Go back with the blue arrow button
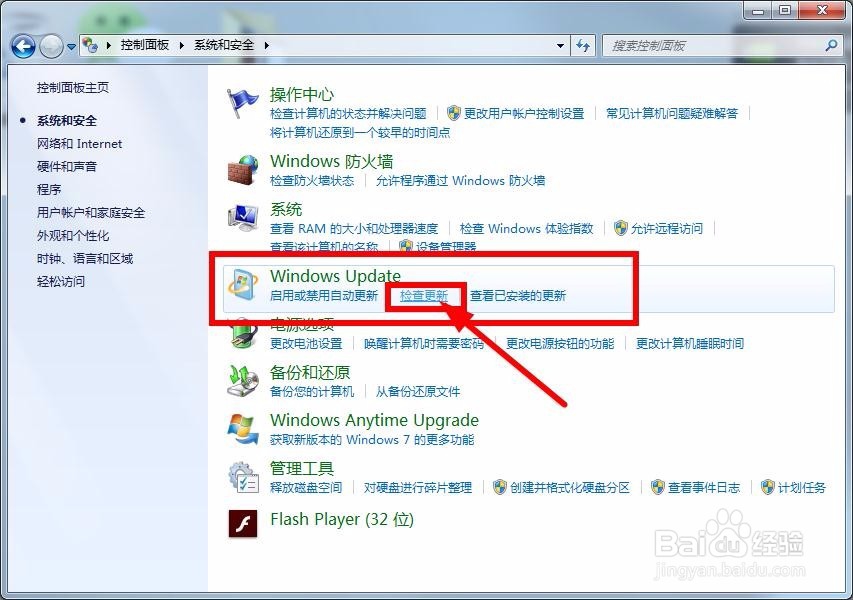853x600 pixels. 23,46
